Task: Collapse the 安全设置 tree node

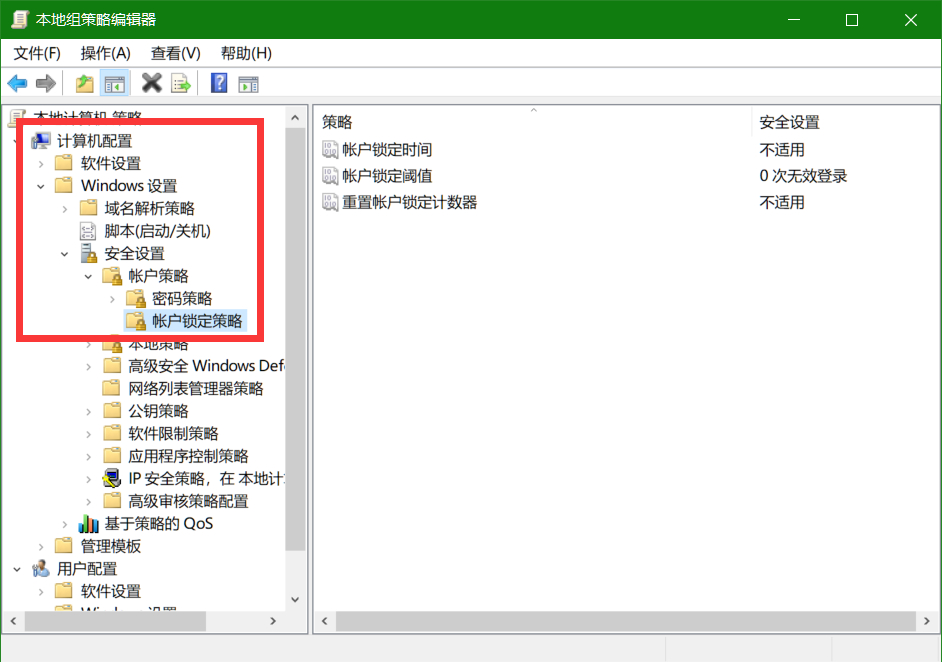Action: click(x=64, y=253)
